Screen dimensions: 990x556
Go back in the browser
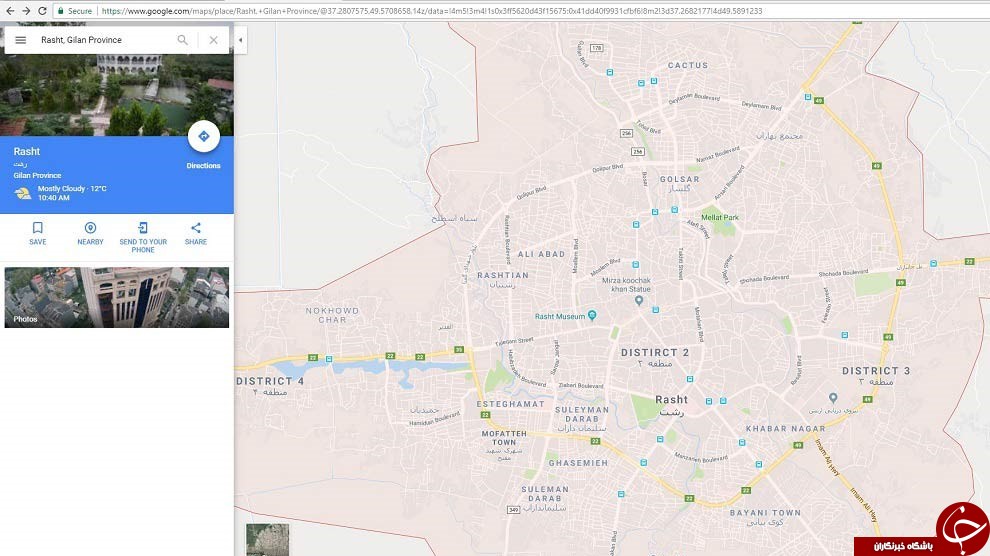(x=10, y=11)
